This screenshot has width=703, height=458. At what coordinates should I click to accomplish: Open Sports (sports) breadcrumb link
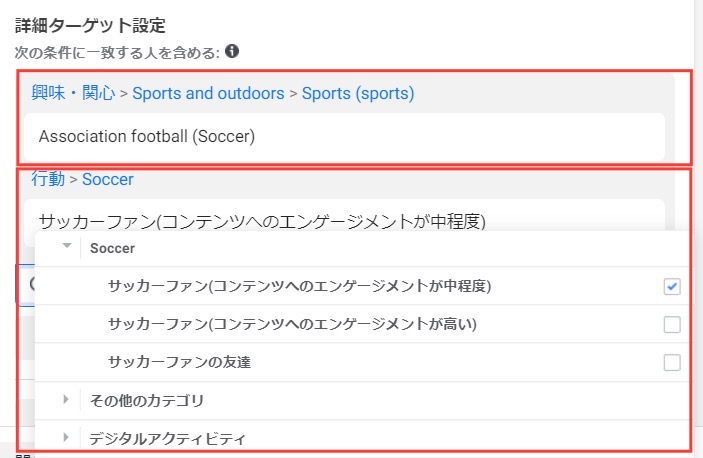click(358, 93)
